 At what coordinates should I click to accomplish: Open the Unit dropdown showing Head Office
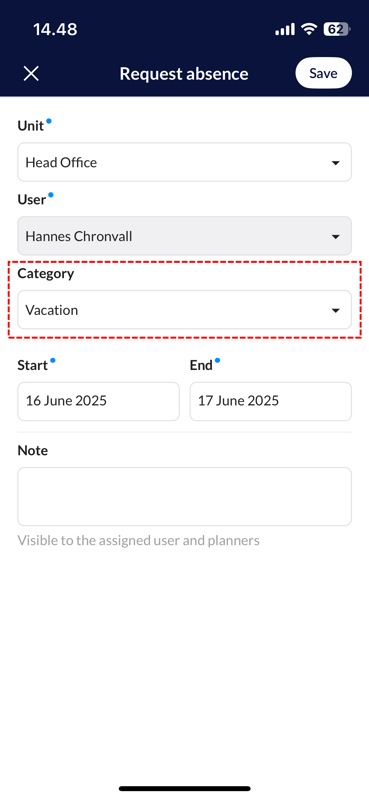tap(184, 162)
